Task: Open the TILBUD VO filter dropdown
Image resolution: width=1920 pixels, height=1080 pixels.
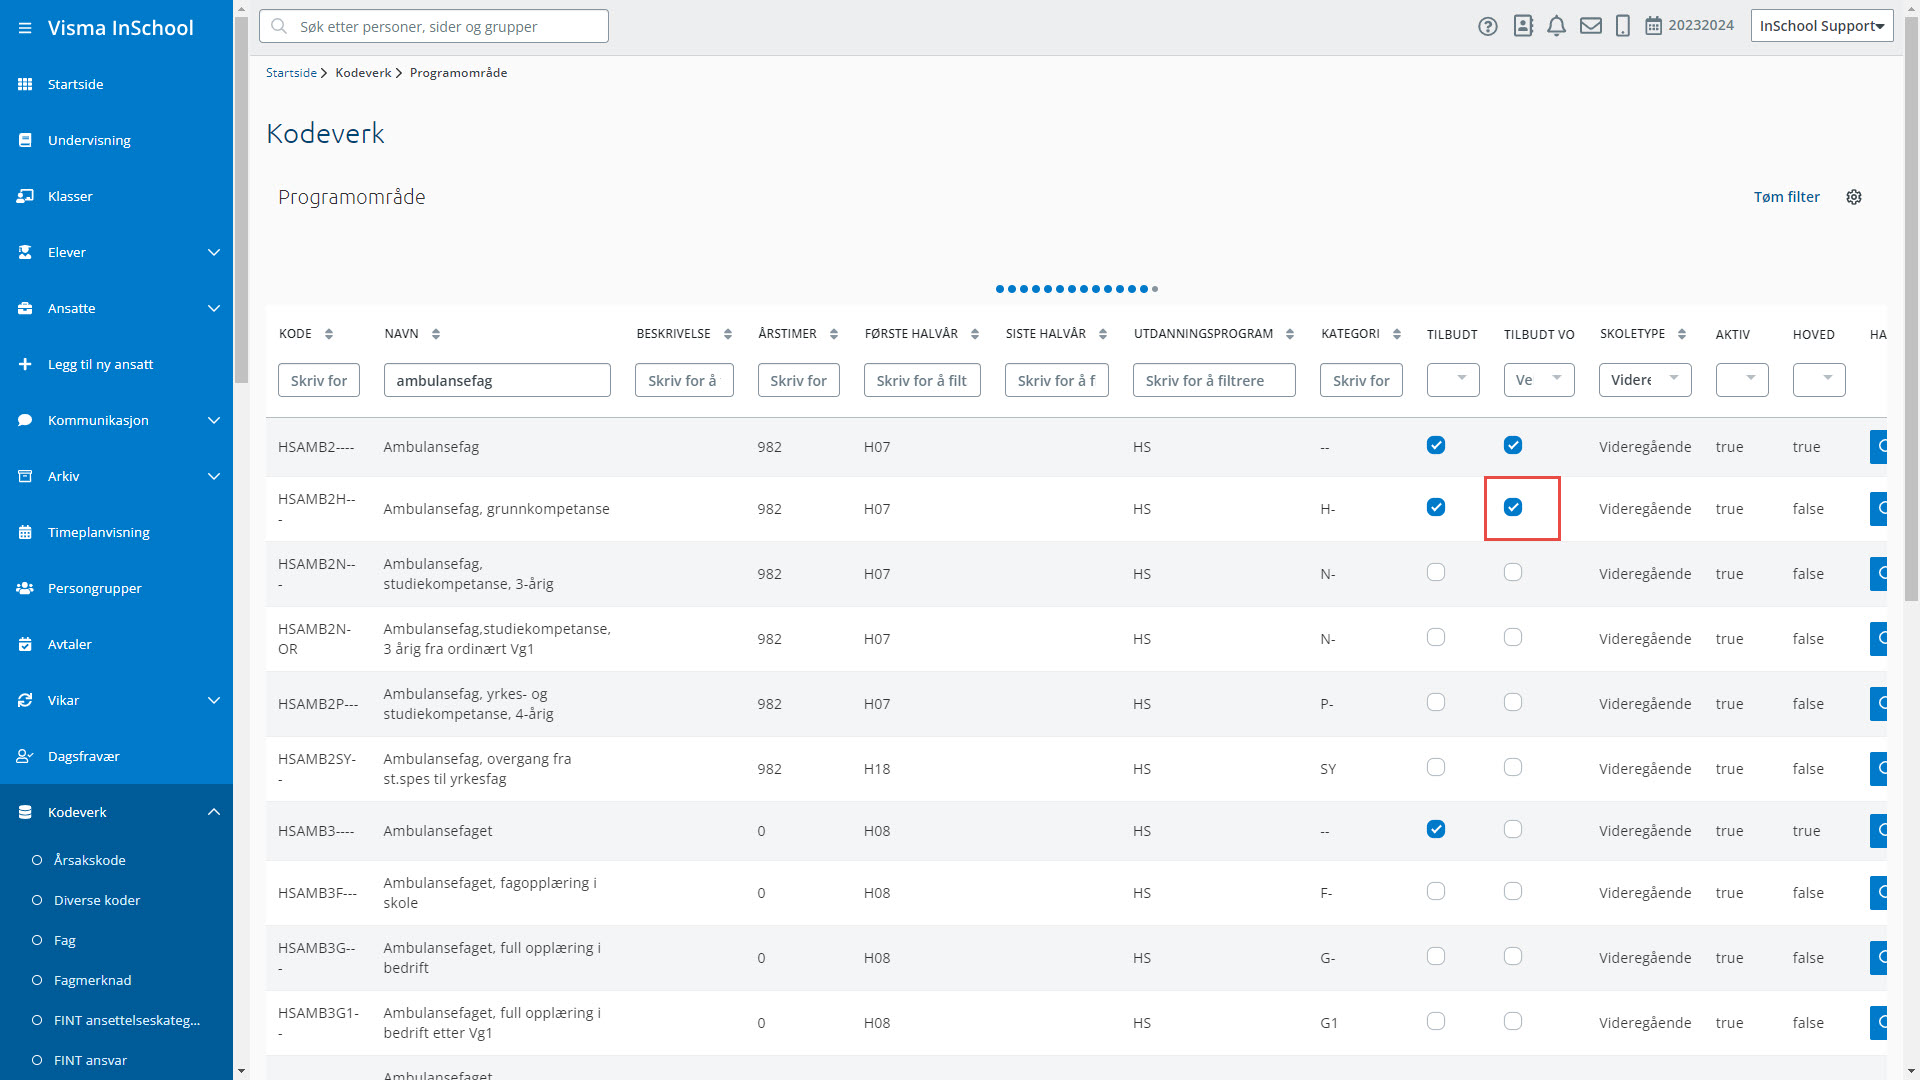Action: pyautogui.click(x=1539, y=380)
